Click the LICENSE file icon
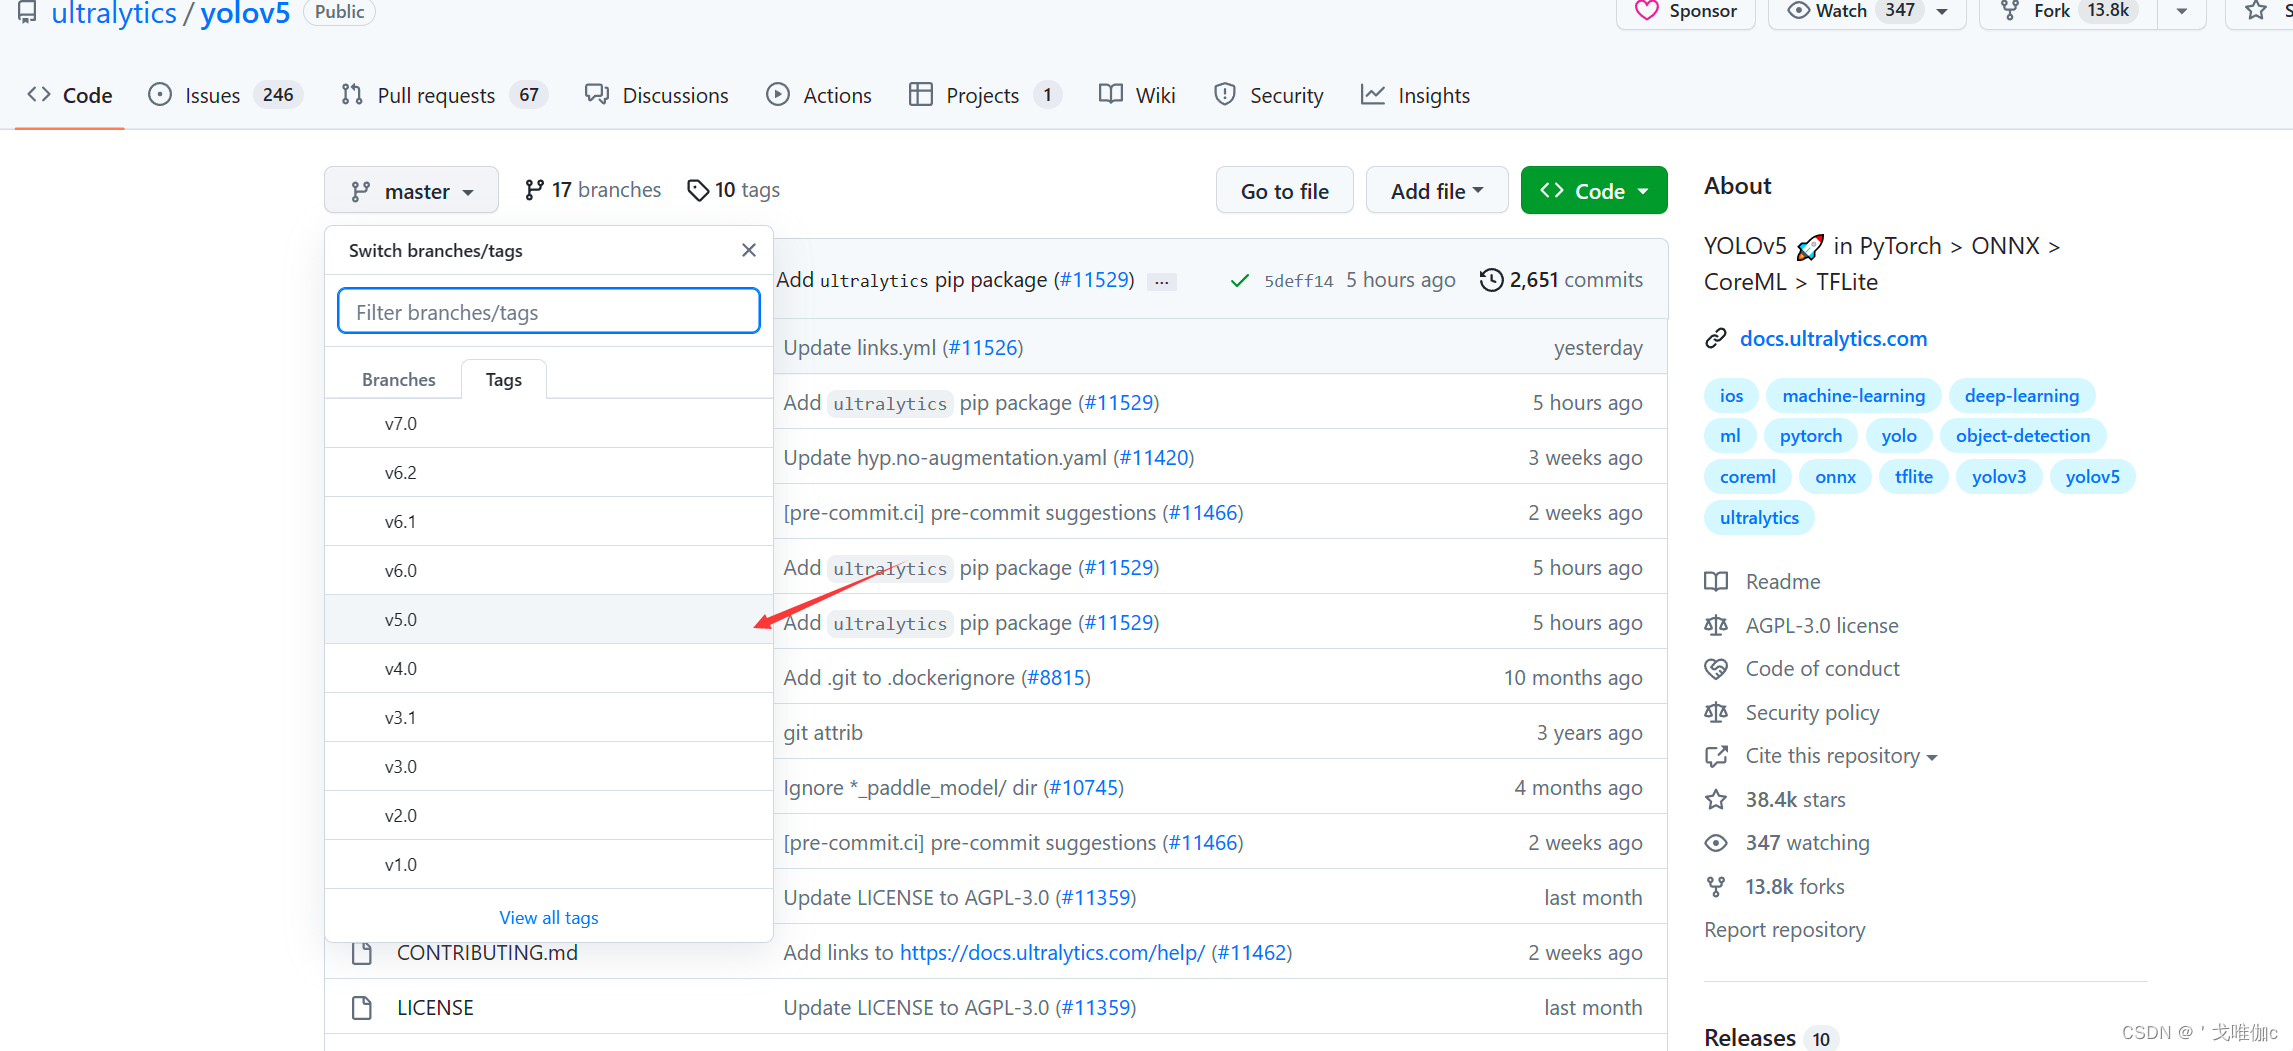Screen dimensions: 2293x1051 coord(362,1007)
